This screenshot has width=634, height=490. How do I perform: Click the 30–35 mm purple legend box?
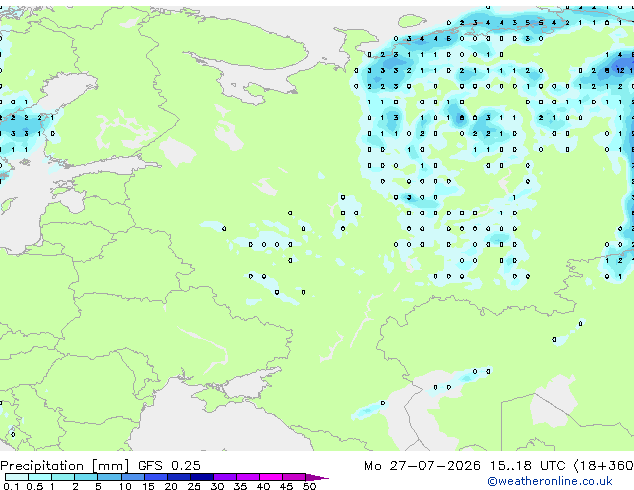click(x=225, y=477)
